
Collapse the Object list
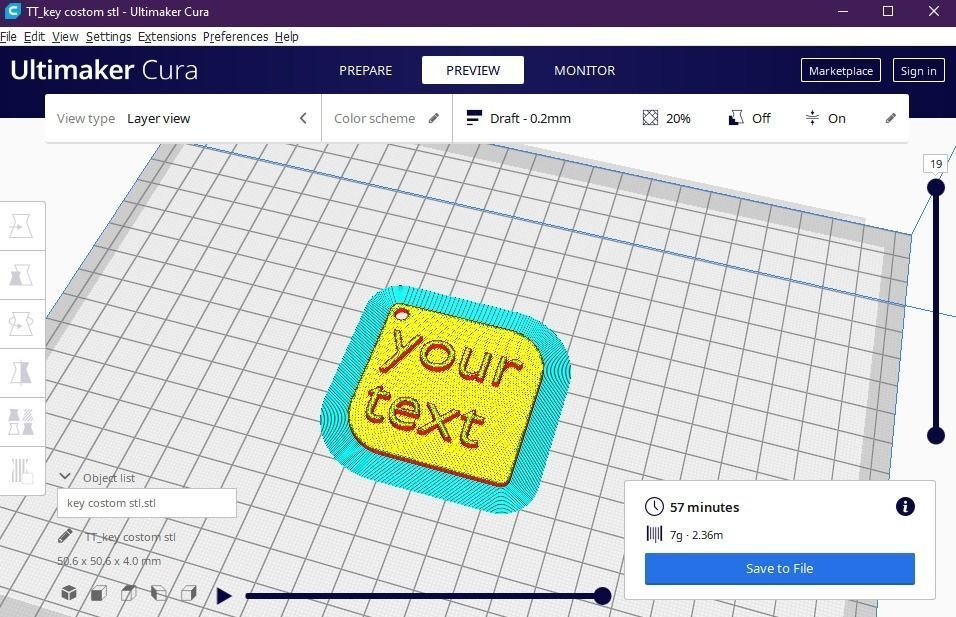coord(65,476)
